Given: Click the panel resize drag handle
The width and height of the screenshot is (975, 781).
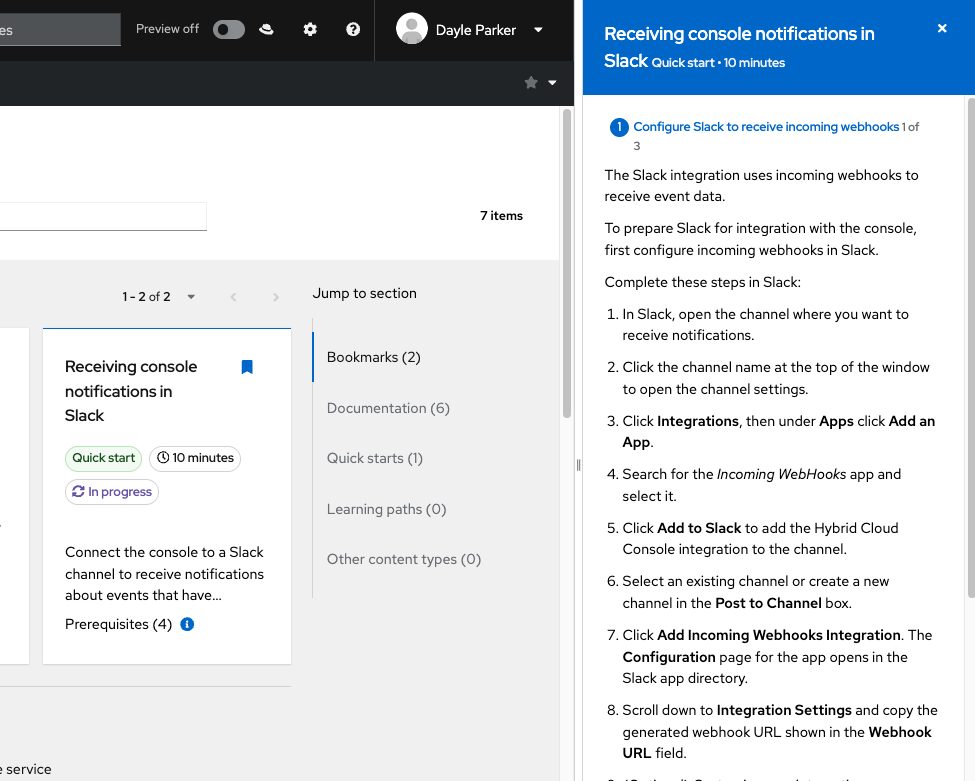Looking at the screenshot, I should tap(578, 465).
